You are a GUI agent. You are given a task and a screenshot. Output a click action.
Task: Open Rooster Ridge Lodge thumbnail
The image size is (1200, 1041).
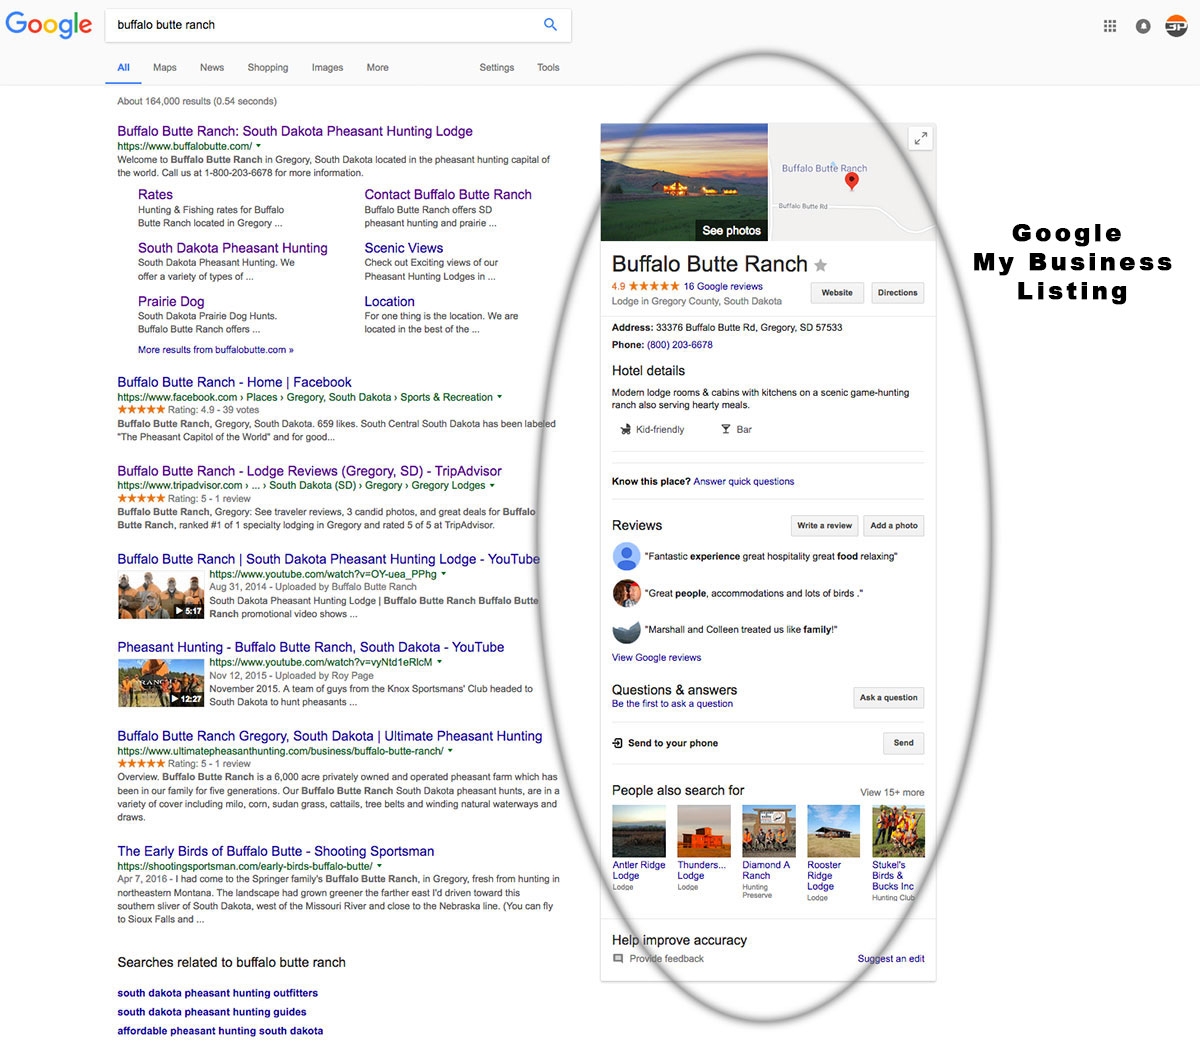click(x=834, y=831)
